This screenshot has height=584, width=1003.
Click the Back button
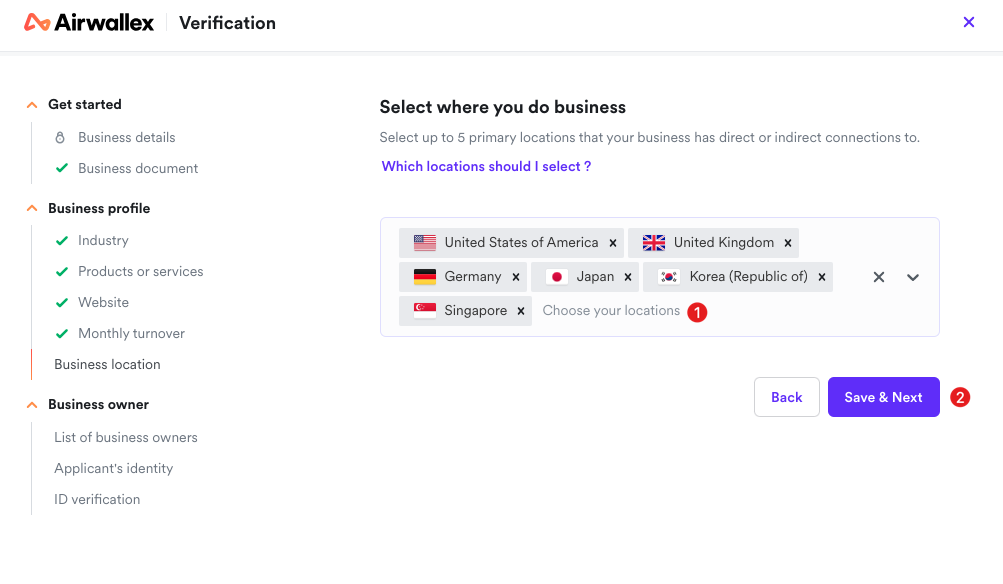coord(786,397)
